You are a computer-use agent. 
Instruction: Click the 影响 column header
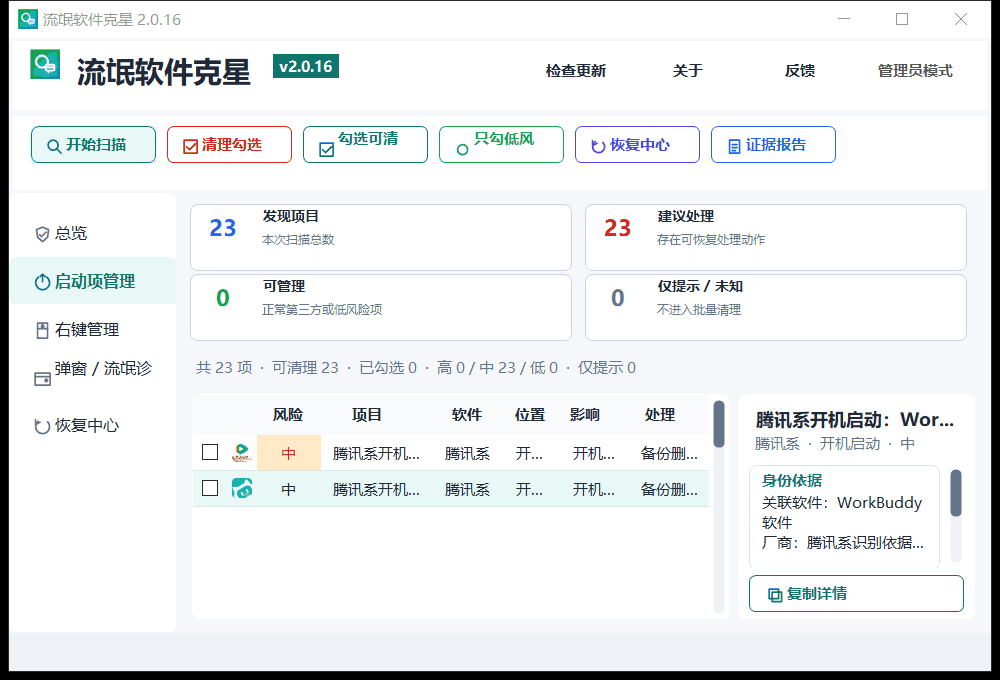[584, 415]
